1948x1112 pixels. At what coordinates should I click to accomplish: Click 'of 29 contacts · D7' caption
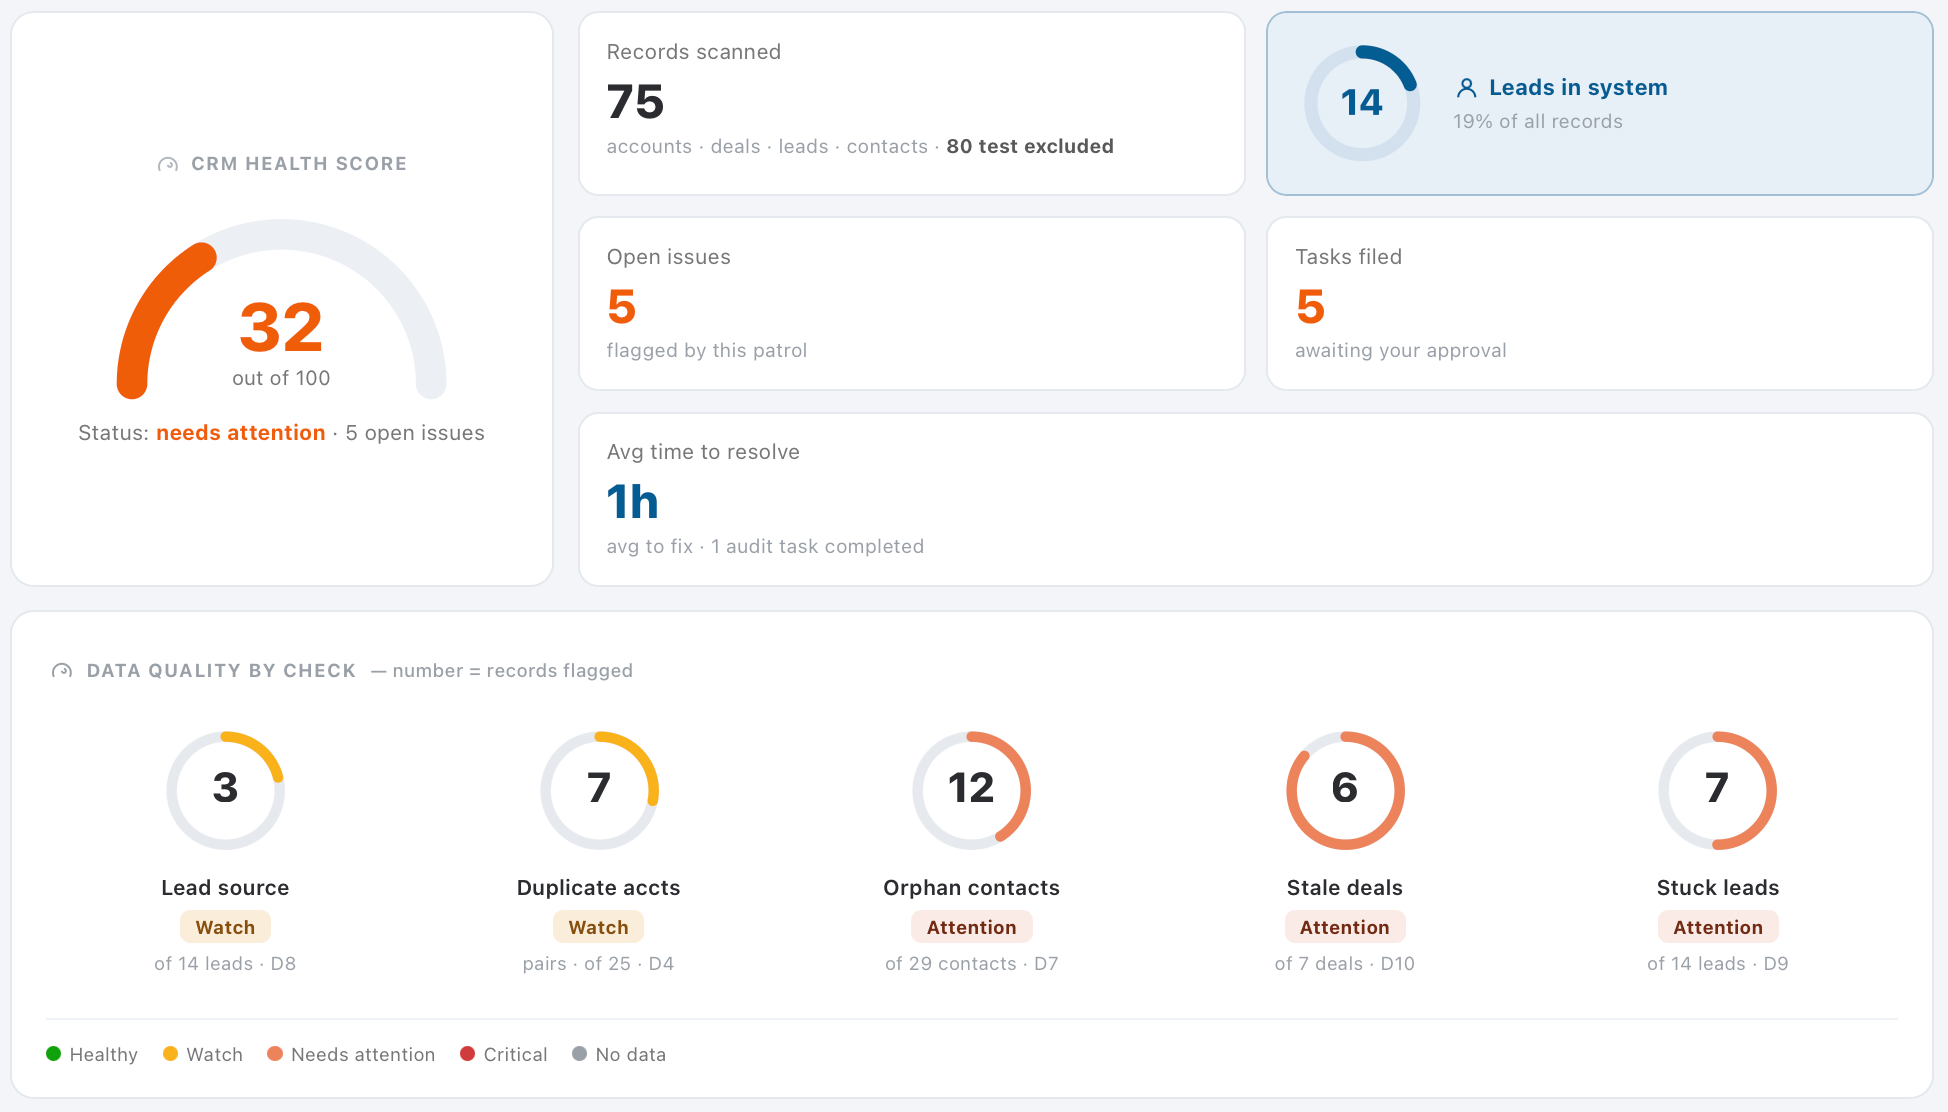(971, 964)
